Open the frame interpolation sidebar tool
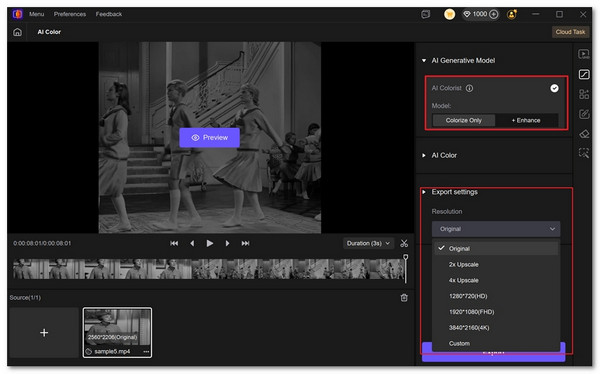 (x=584, y=94)
